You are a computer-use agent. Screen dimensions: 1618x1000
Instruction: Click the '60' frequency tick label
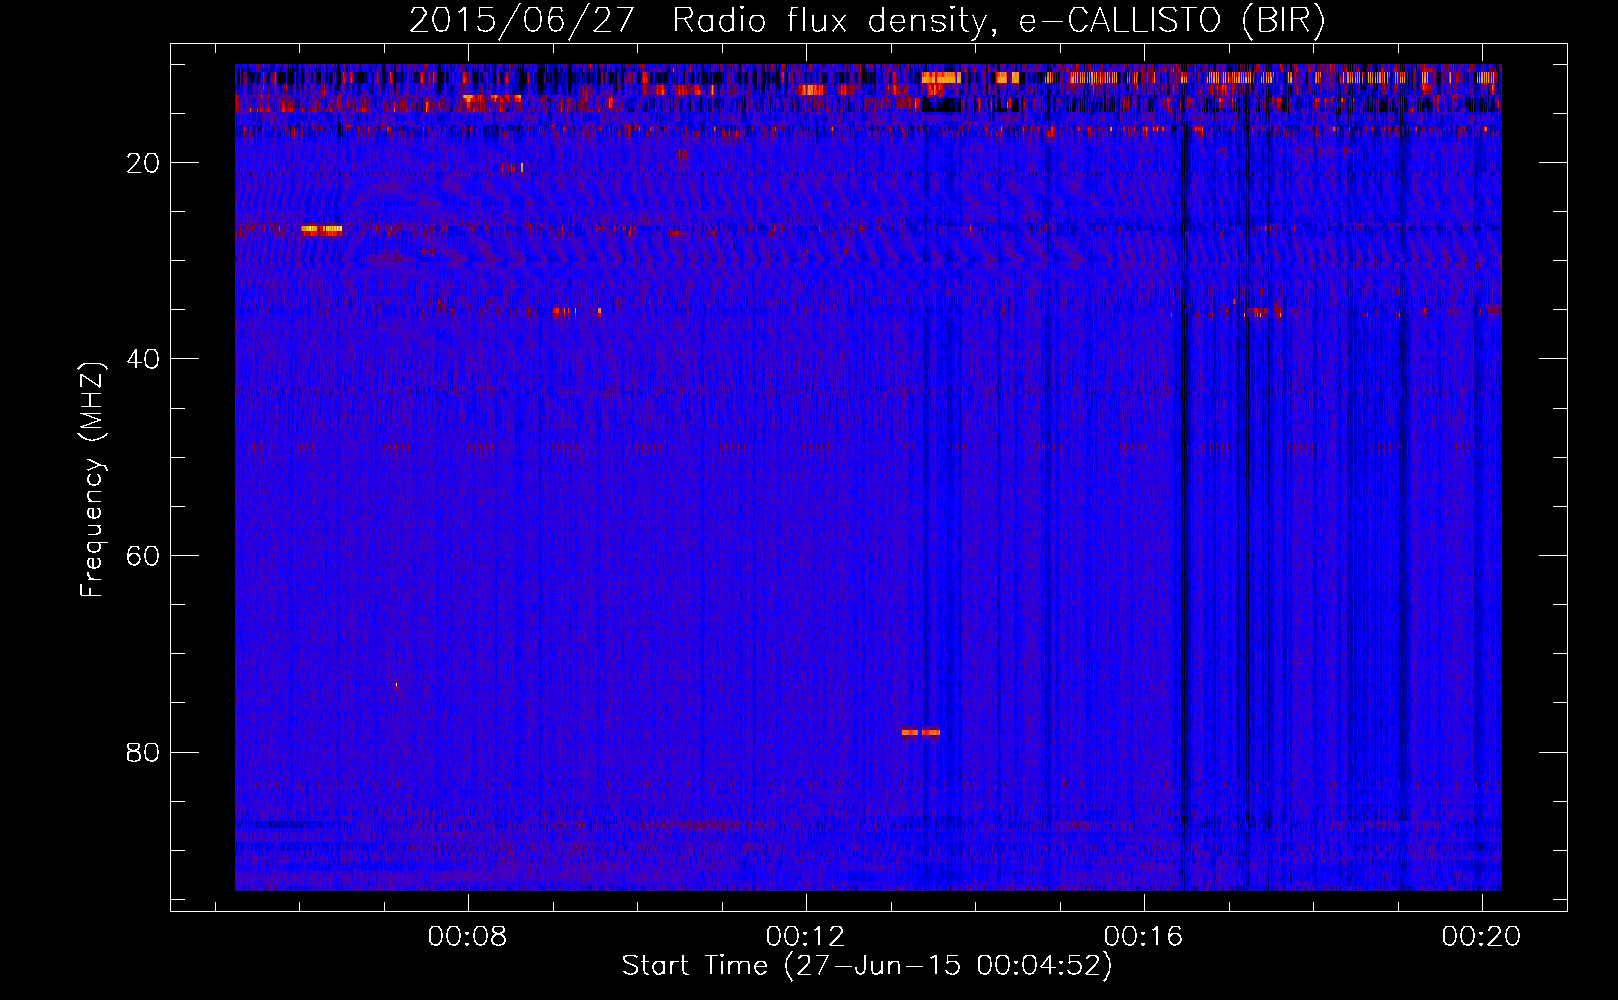143,556
